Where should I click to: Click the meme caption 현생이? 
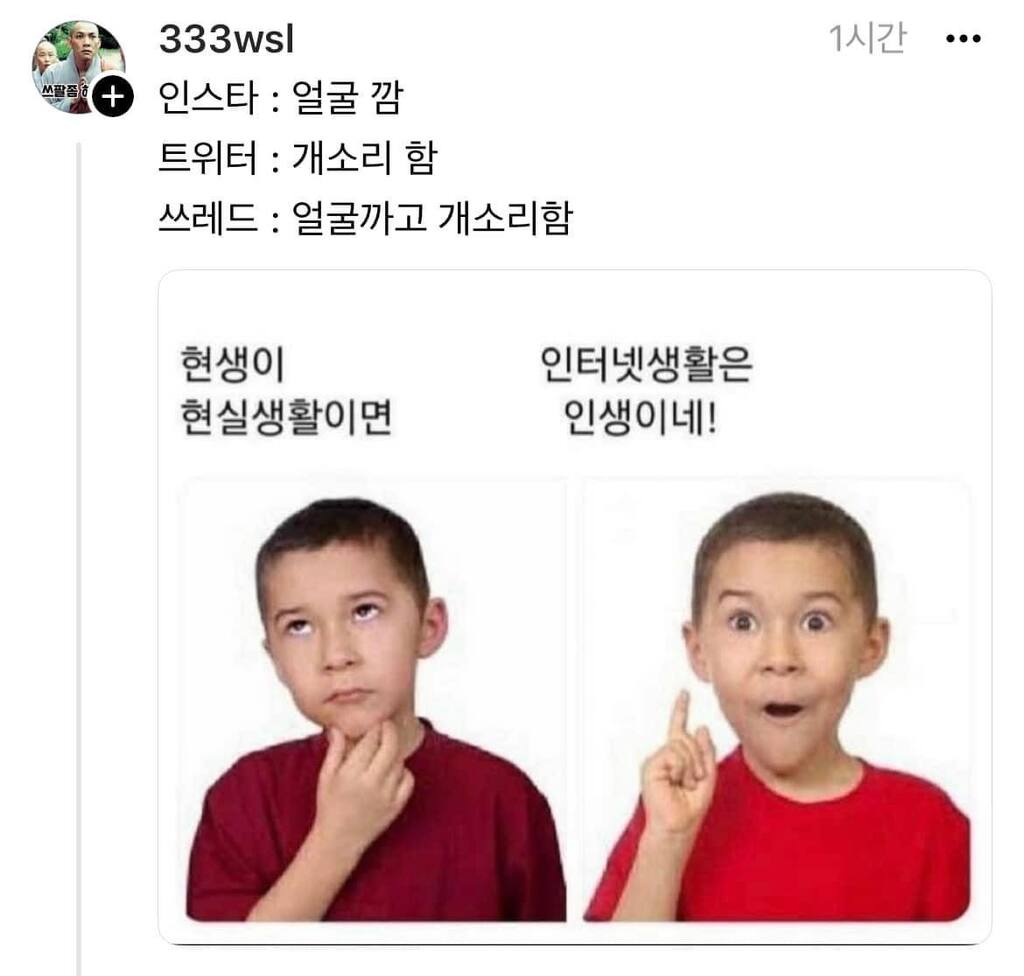click(232, 365)
